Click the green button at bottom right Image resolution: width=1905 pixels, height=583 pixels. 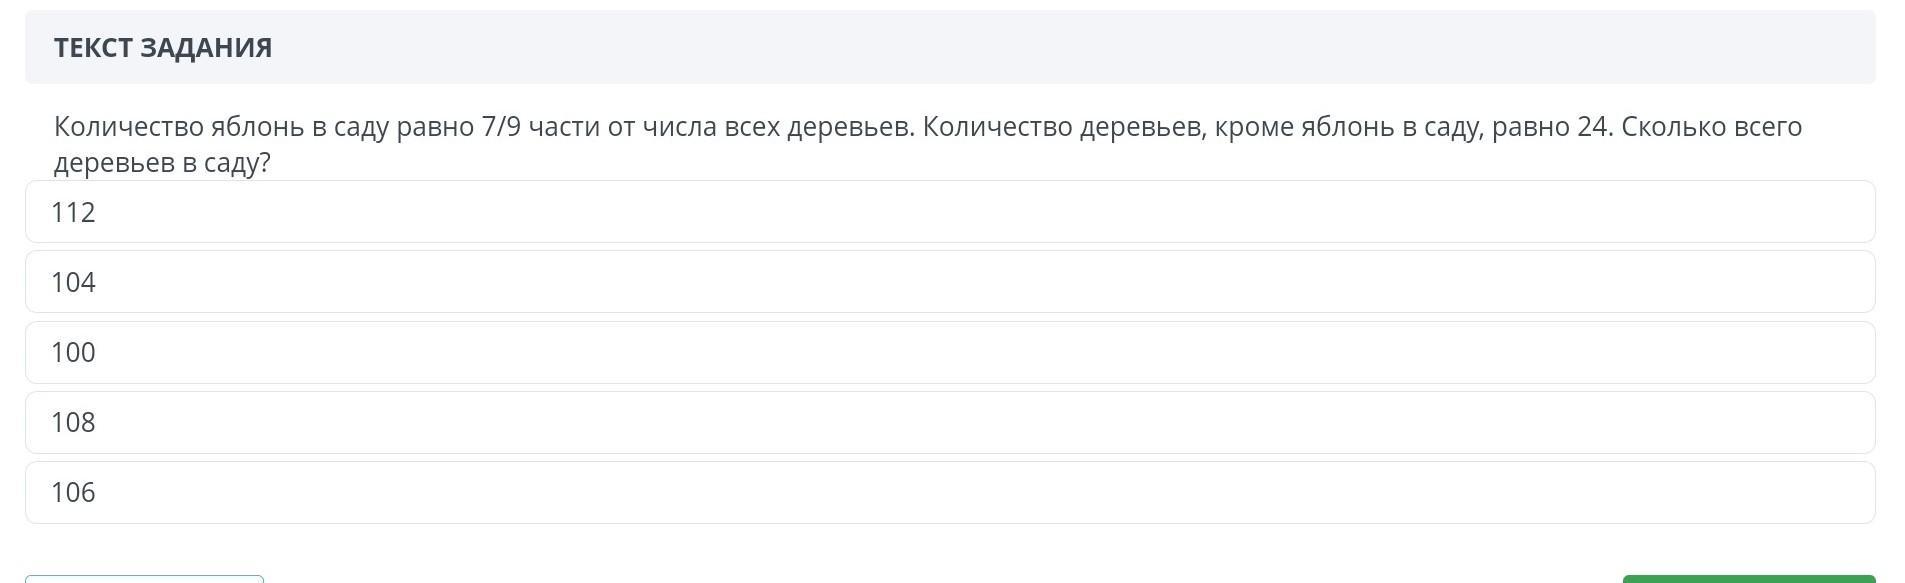pyautogui.click(x=1748, y=579)
